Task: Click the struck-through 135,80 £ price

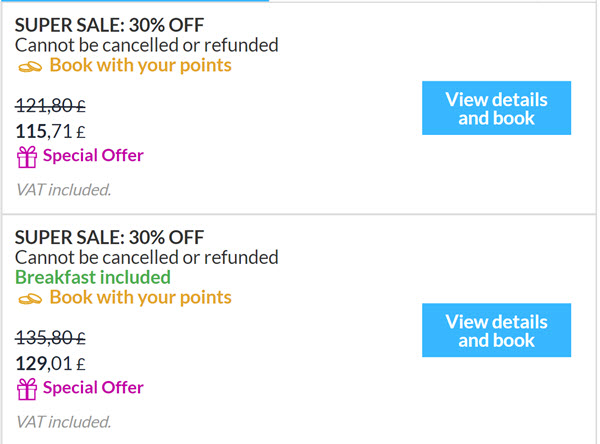Action: point(50,338)
